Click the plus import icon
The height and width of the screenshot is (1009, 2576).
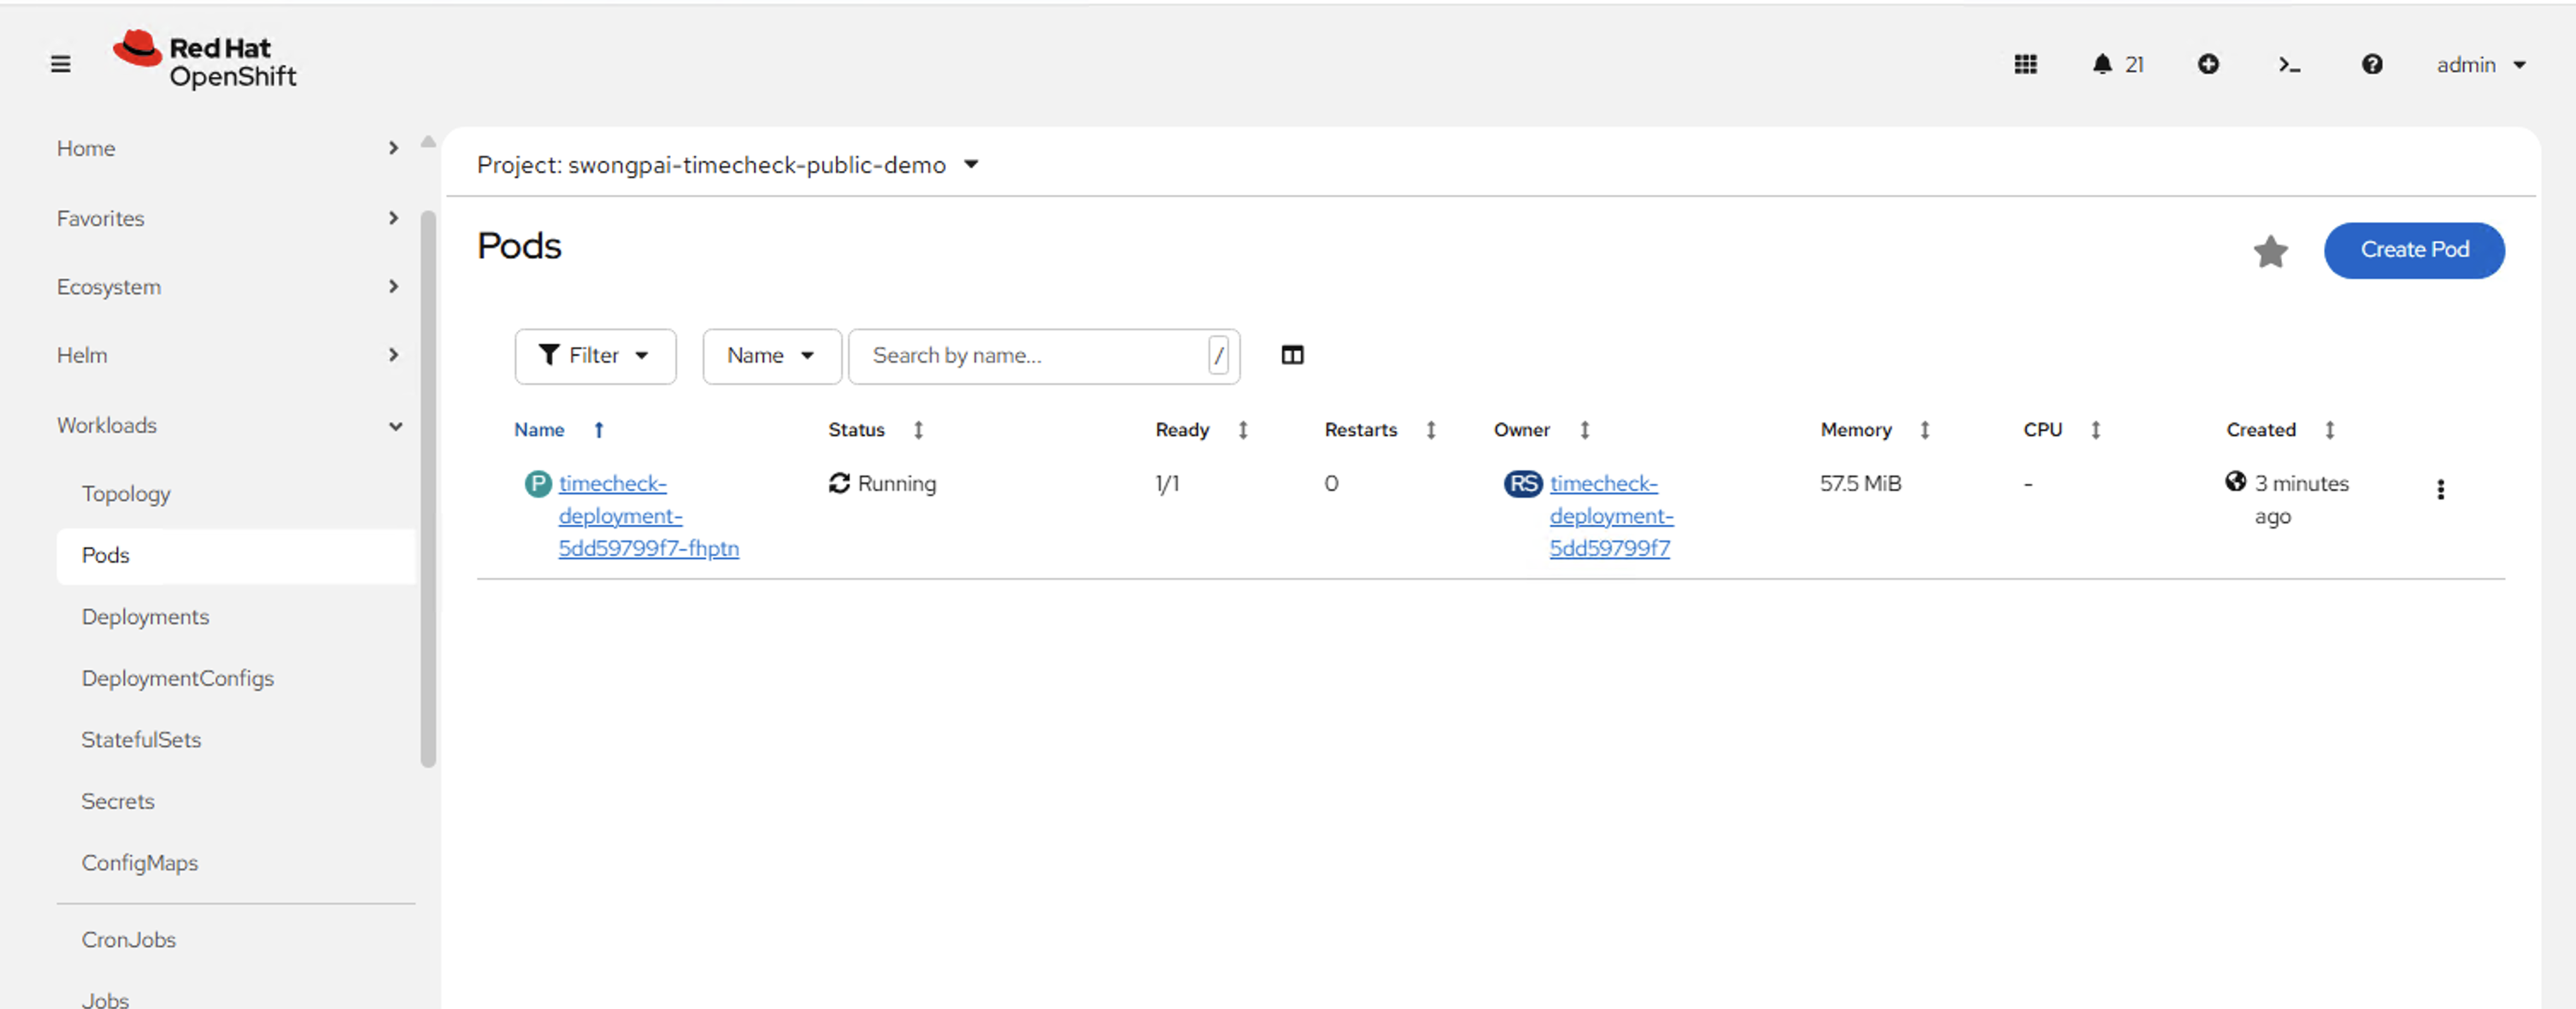(x=2208, y=64)
